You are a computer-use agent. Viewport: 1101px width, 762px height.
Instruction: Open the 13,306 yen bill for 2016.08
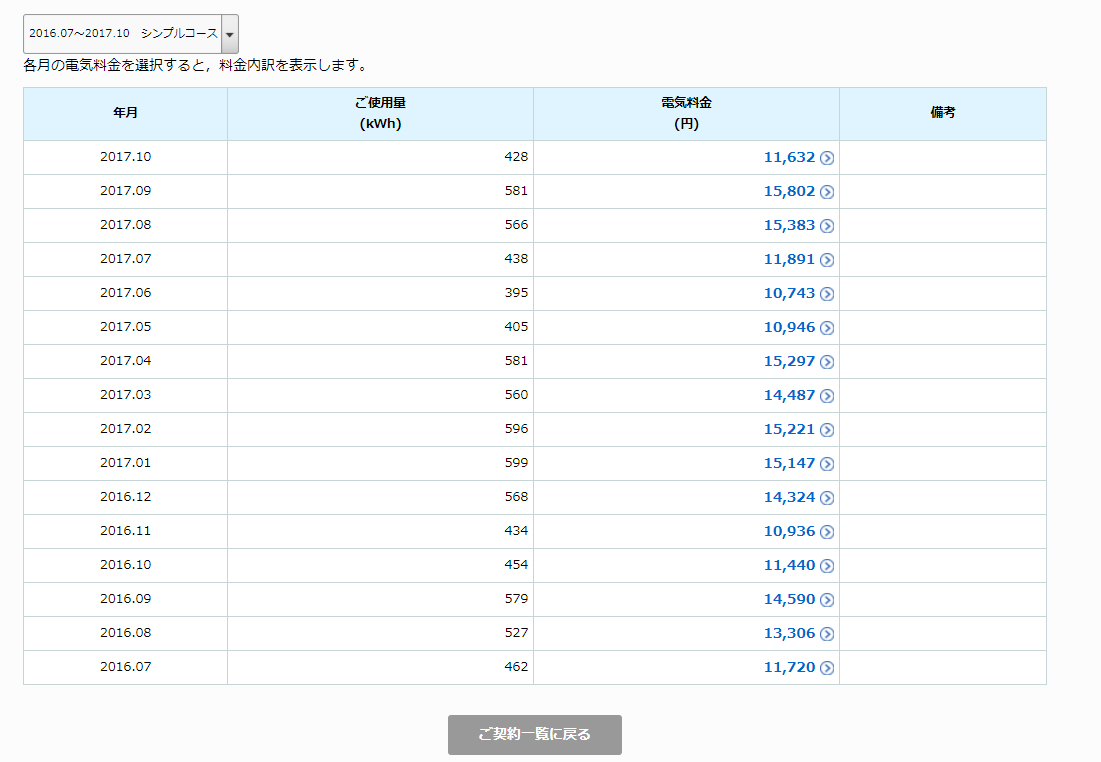(789, 633)
